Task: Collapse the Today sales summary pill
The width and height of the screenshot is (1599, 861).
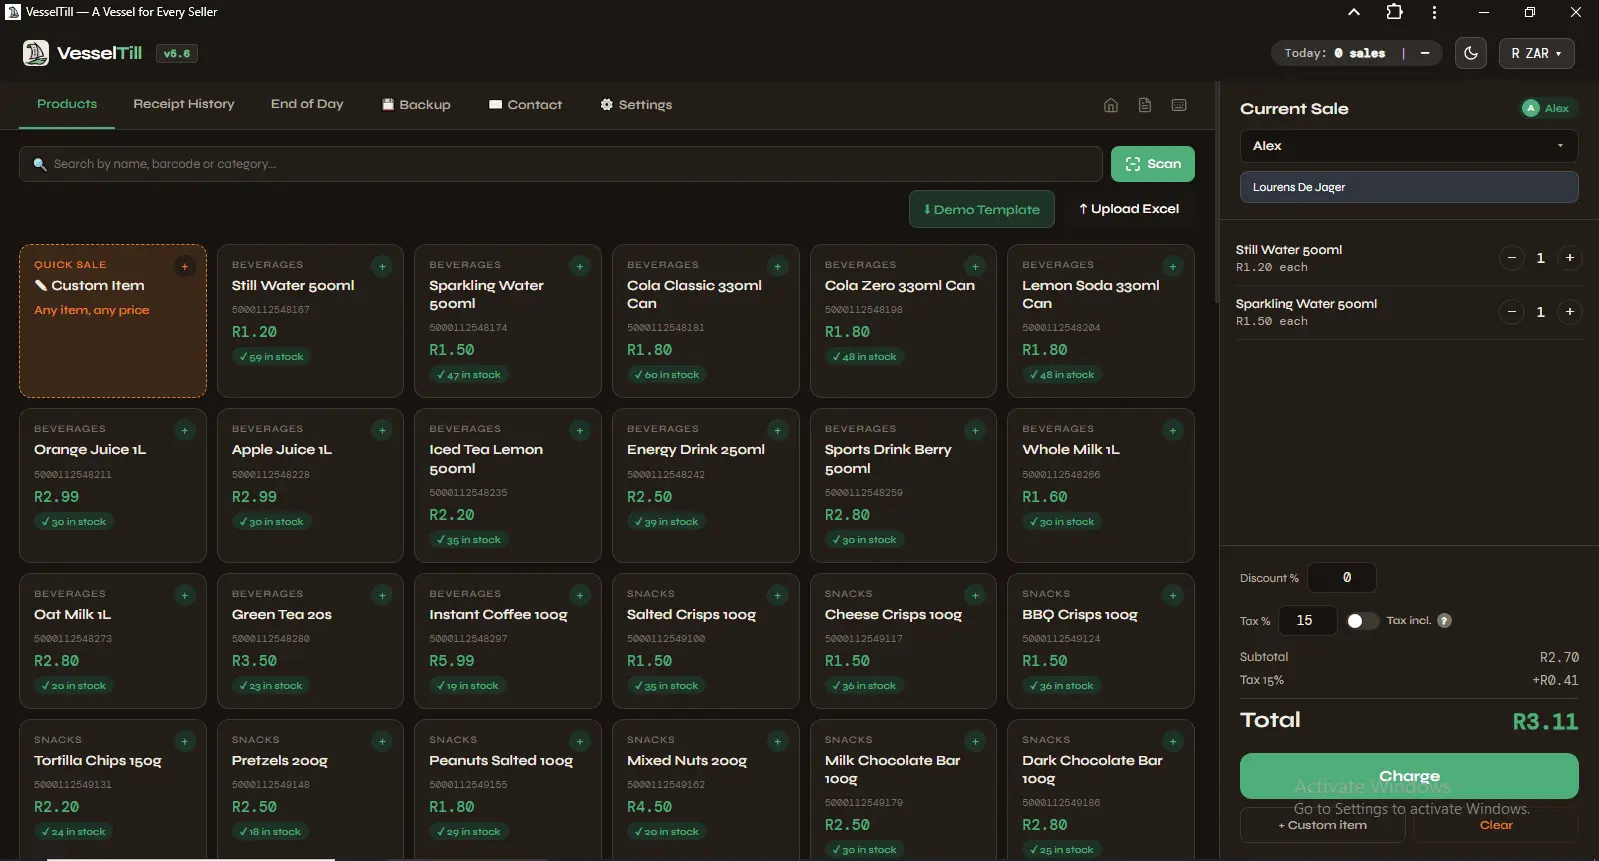Action: [x=1425, y=53]
